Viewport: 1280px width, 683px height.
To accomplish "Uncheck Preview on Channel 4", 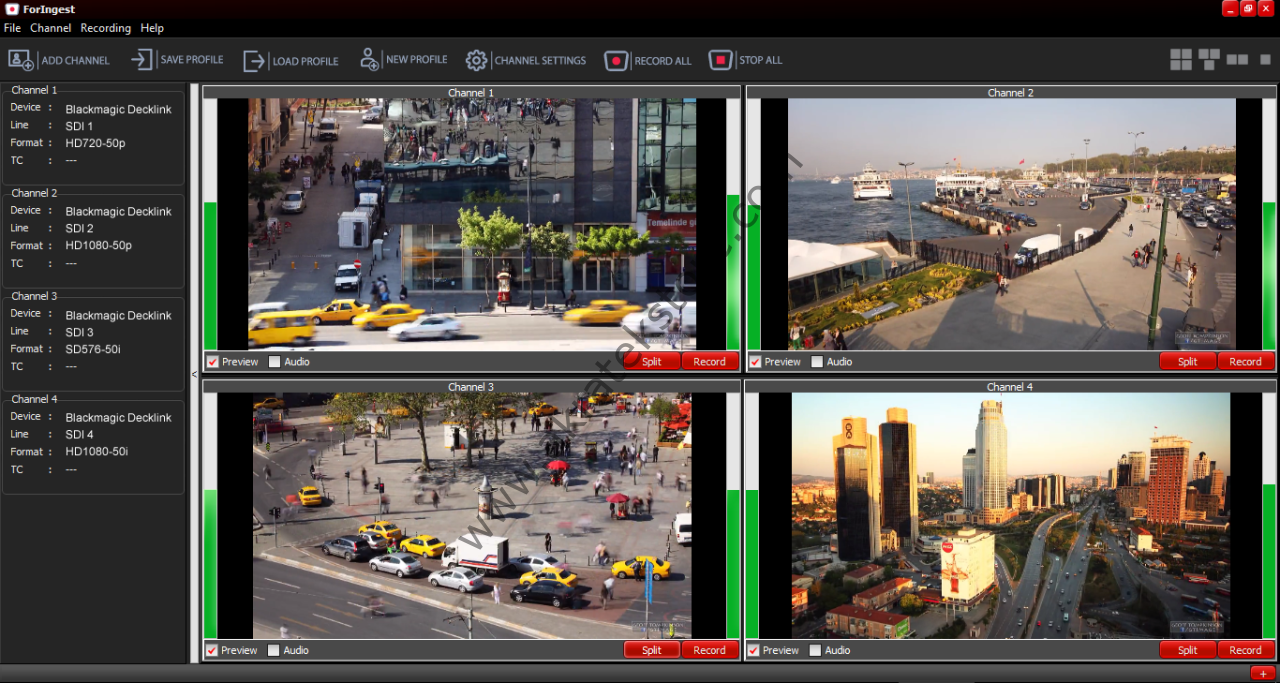I will pyautogui.click(x=755, y=650).
